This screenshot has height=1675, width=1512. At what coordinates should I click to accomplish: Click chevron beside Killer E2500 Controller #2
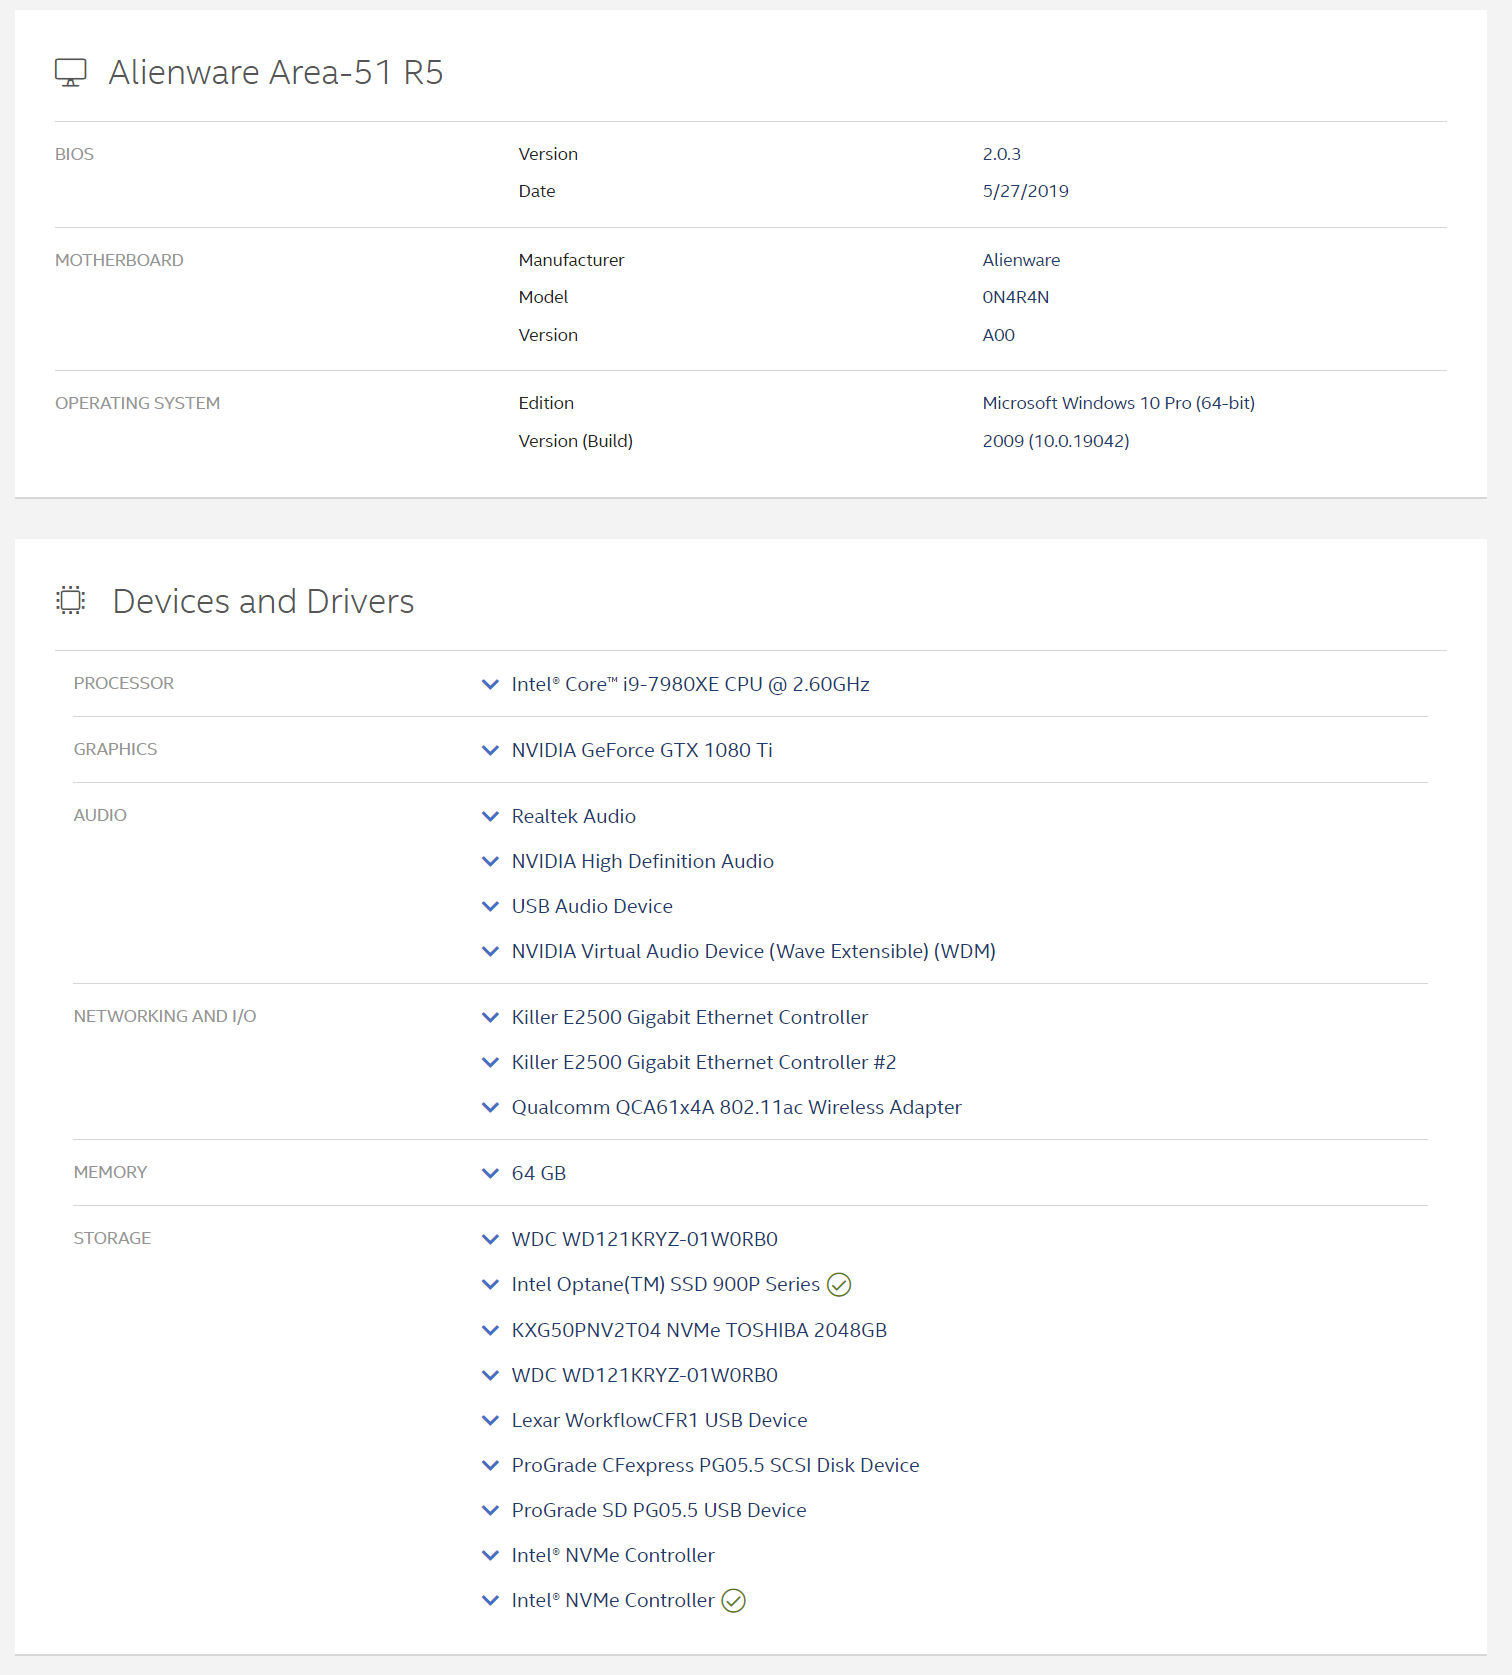click(x=490, y=1063)
